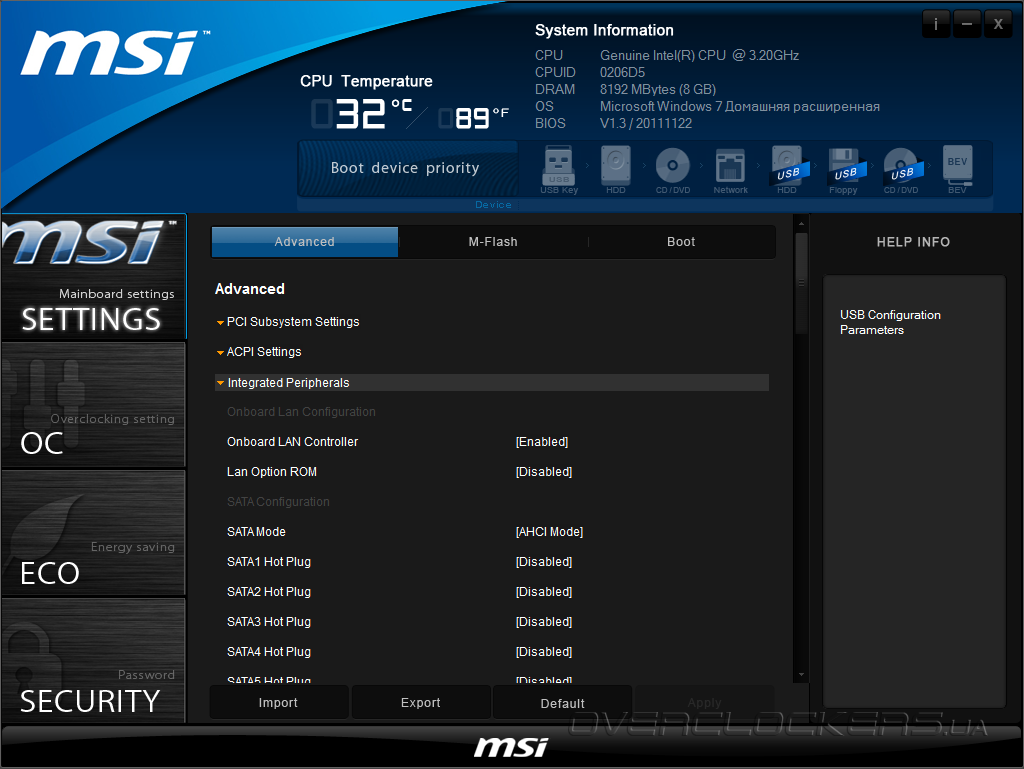The width and height of the screenshot is (1024, 769).
Task: Click the Lan Option ROM label
Action: tap(272, 472)
